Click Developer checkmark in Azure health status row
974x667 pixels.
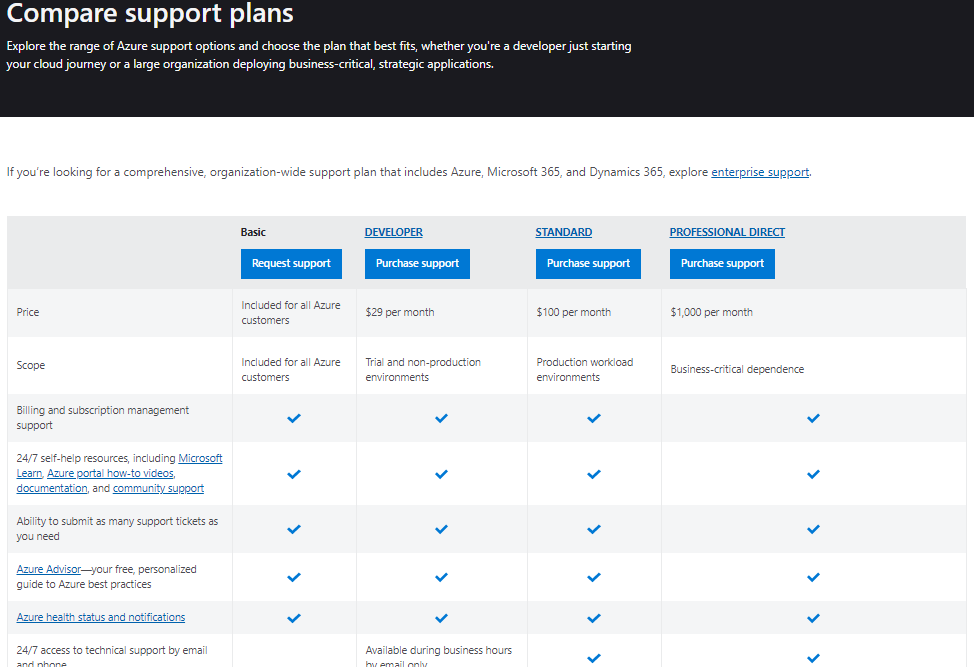442,619
